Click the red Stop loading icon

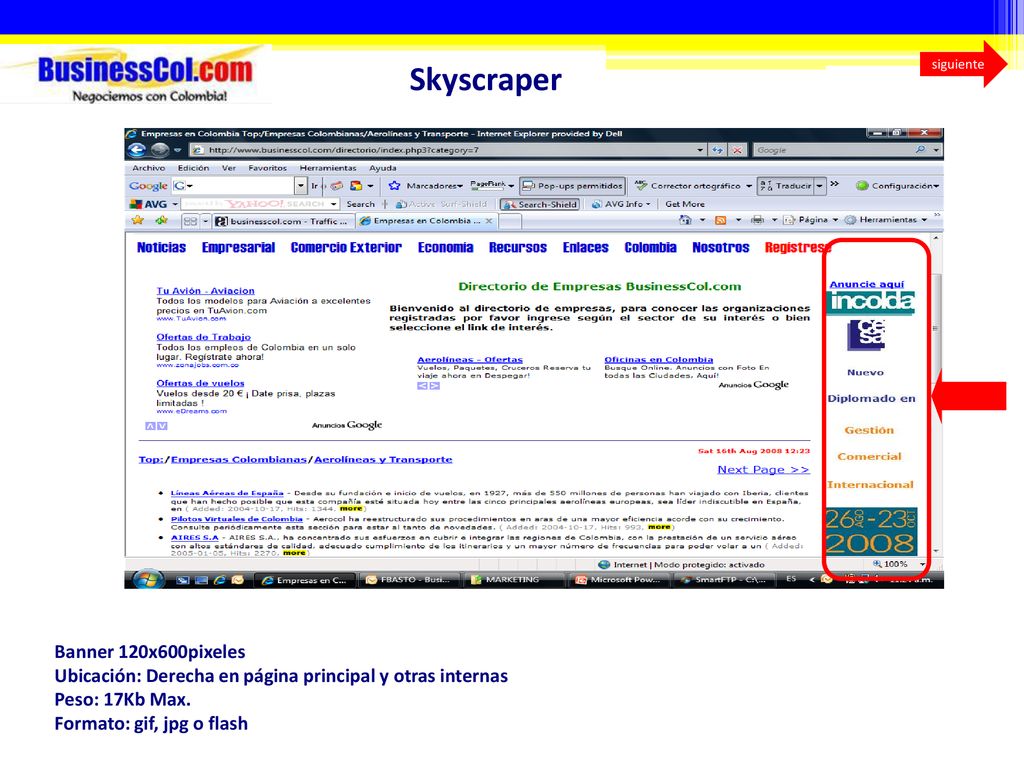737,150
